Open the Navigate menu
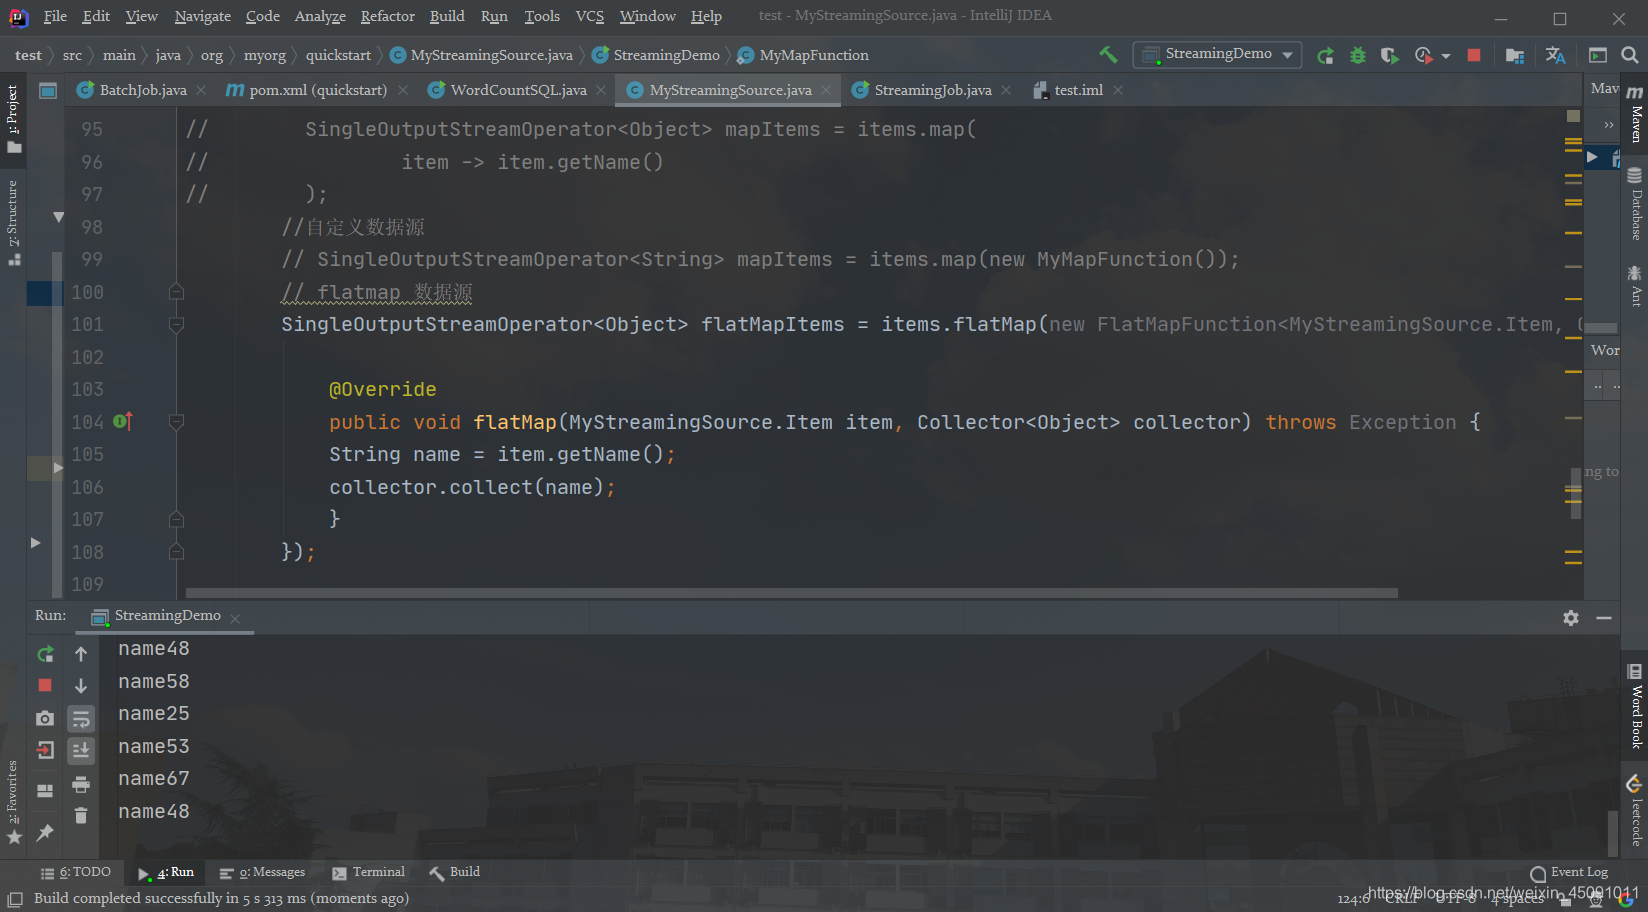The height and width of the screenshot is (912, 1648). click(x=202, y=16)
